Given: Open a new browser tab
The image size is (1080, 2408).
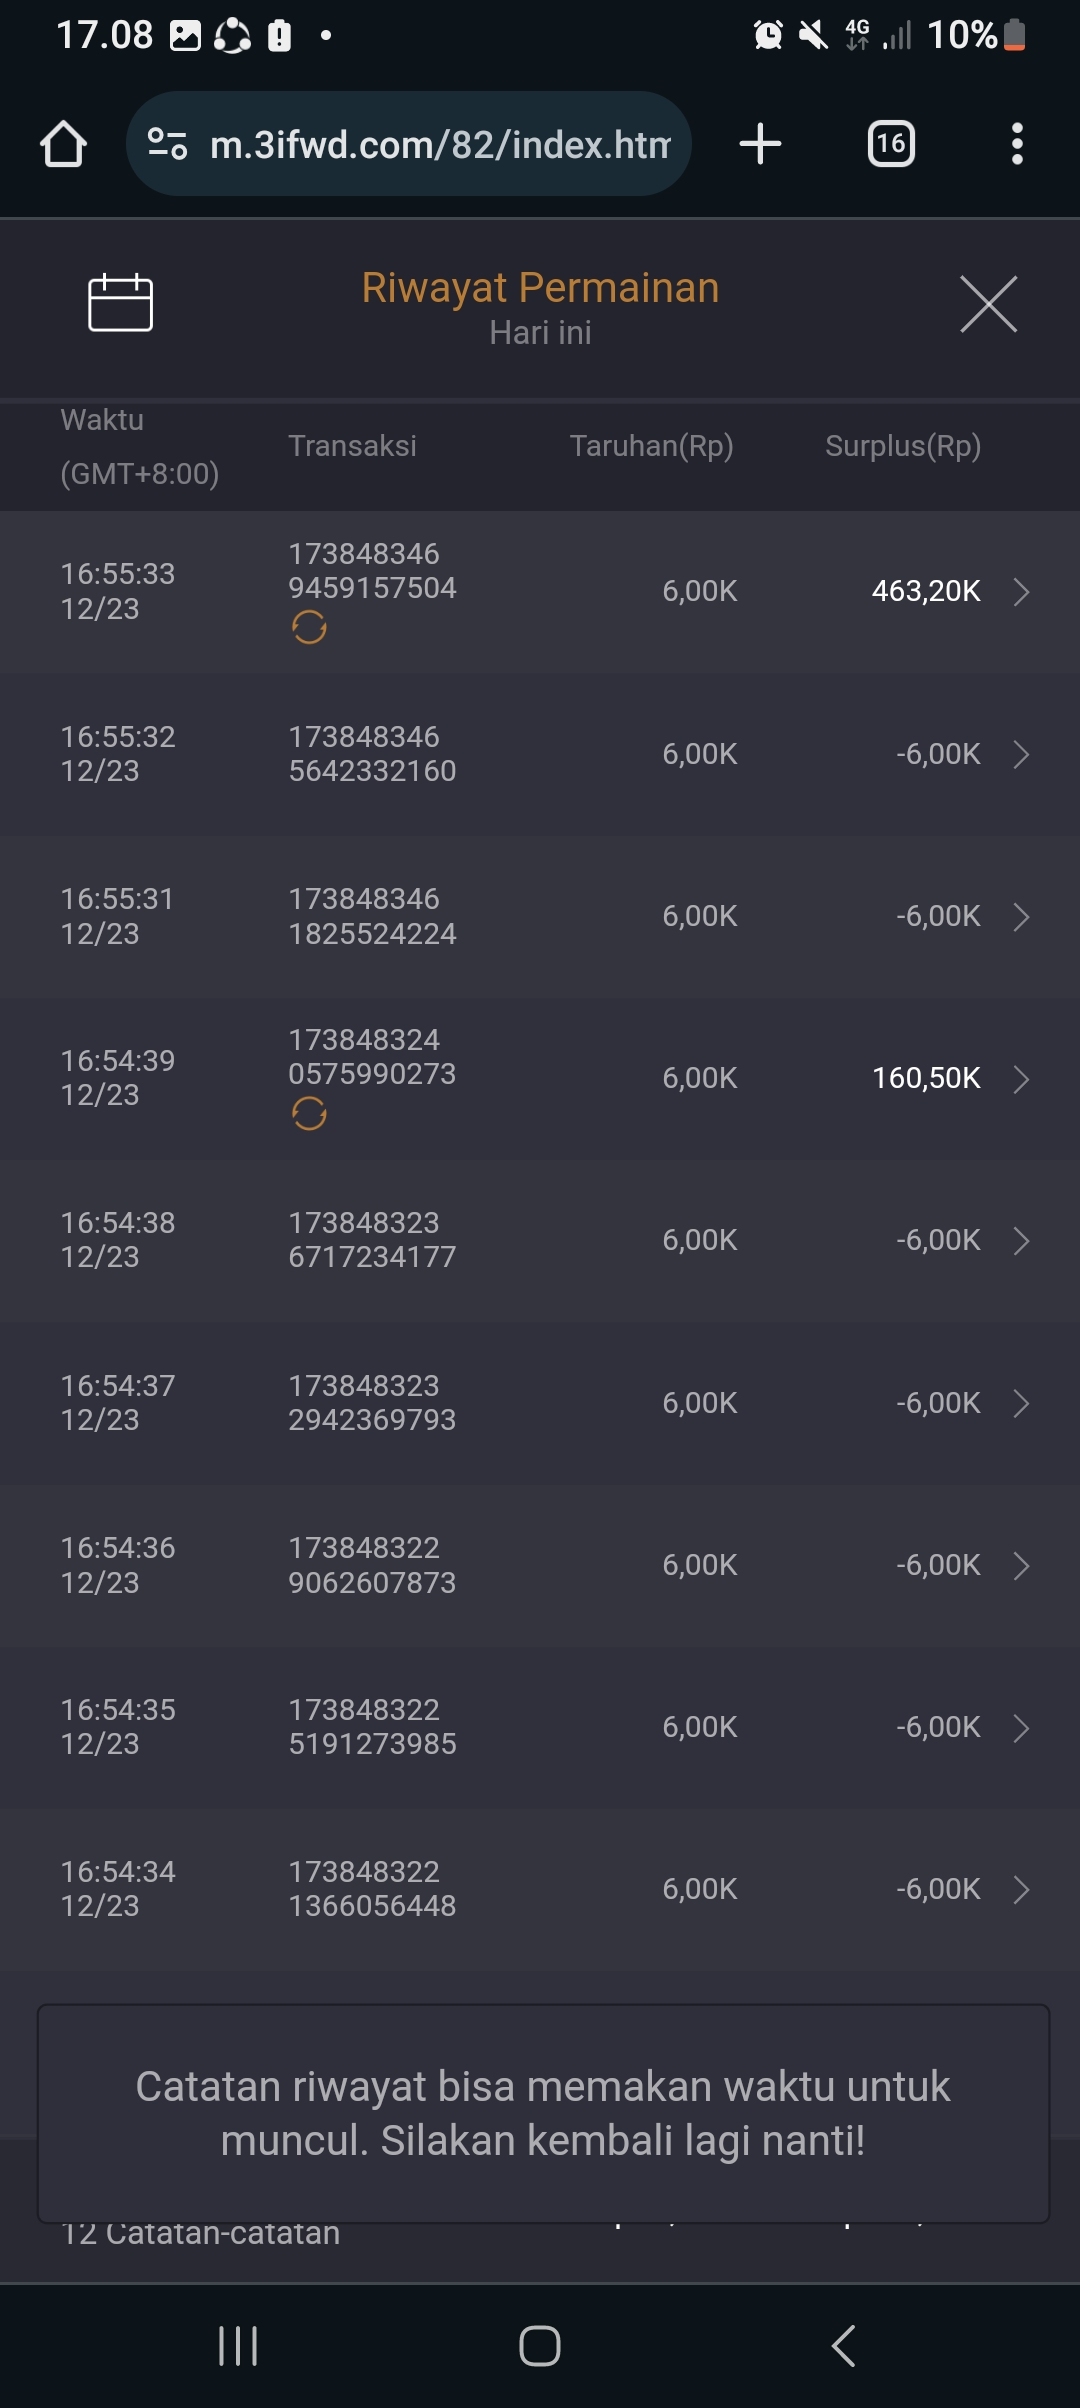Looking at the screenshot, I should (760, 144).
